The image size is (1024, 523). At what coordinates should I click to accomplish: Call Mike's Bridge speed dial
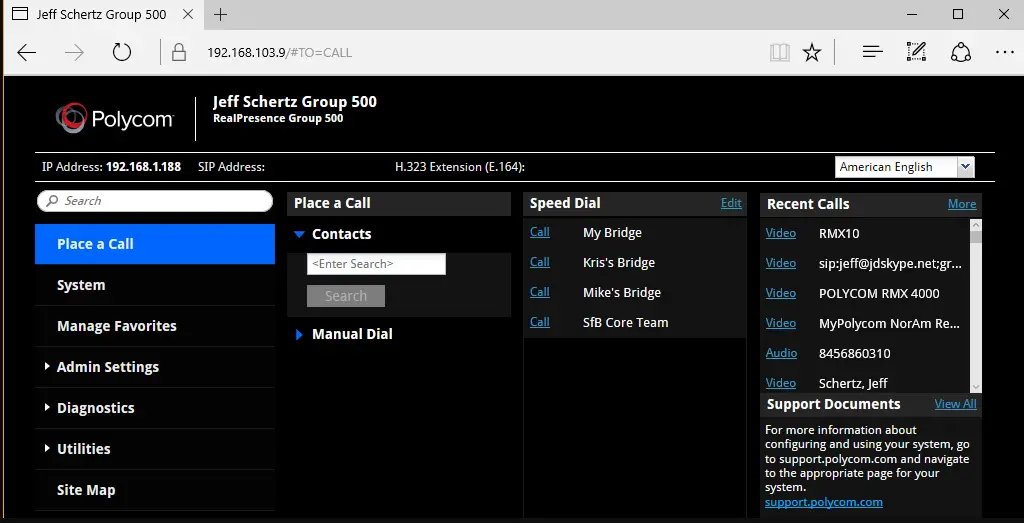tap(539, 292)
